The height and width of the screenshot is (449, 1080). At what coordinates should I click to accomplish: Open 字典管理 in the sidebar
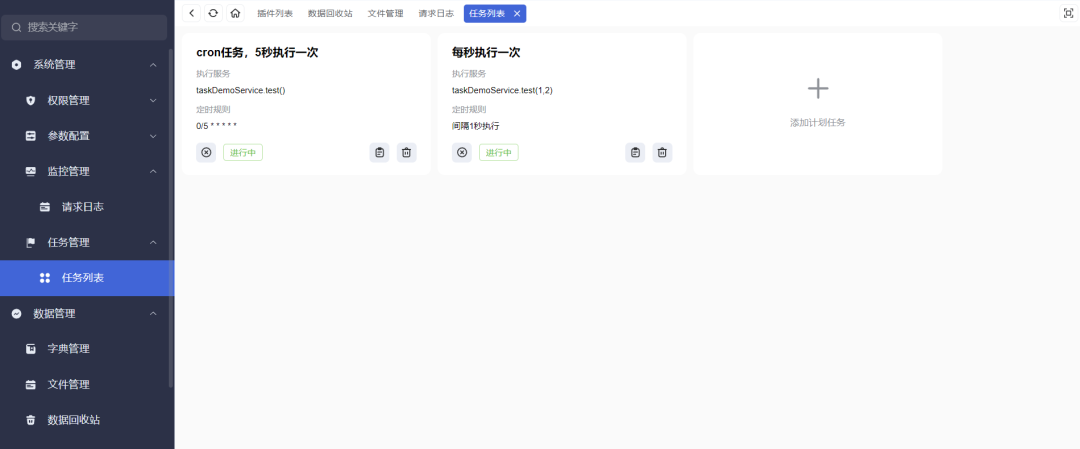click(87, 348)
